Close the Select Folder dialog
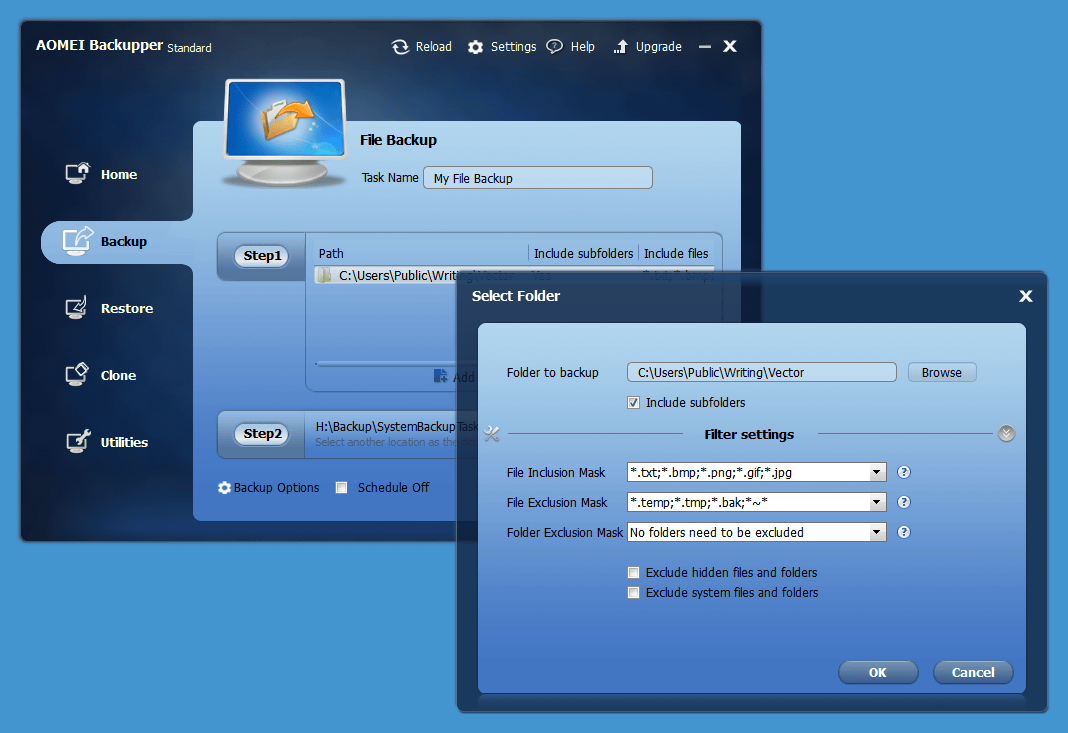The image size is (1068, 733). click(x=1026, y=296)
